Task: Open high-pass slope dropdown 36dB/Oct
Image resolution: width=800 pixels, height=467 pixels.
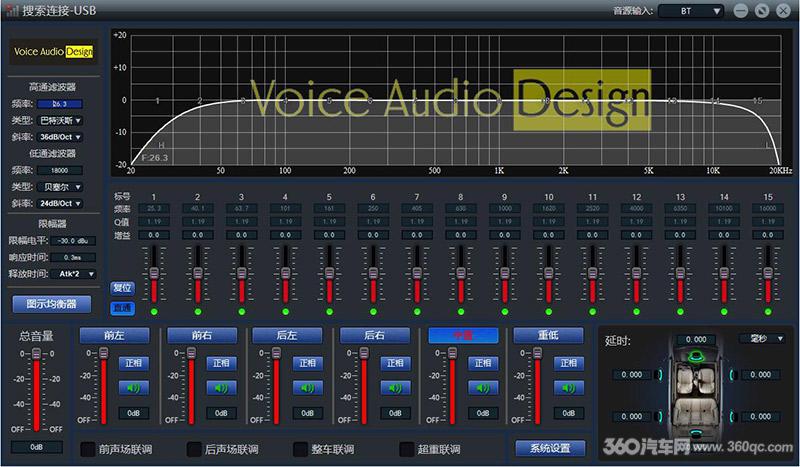Action: (60, 137)
